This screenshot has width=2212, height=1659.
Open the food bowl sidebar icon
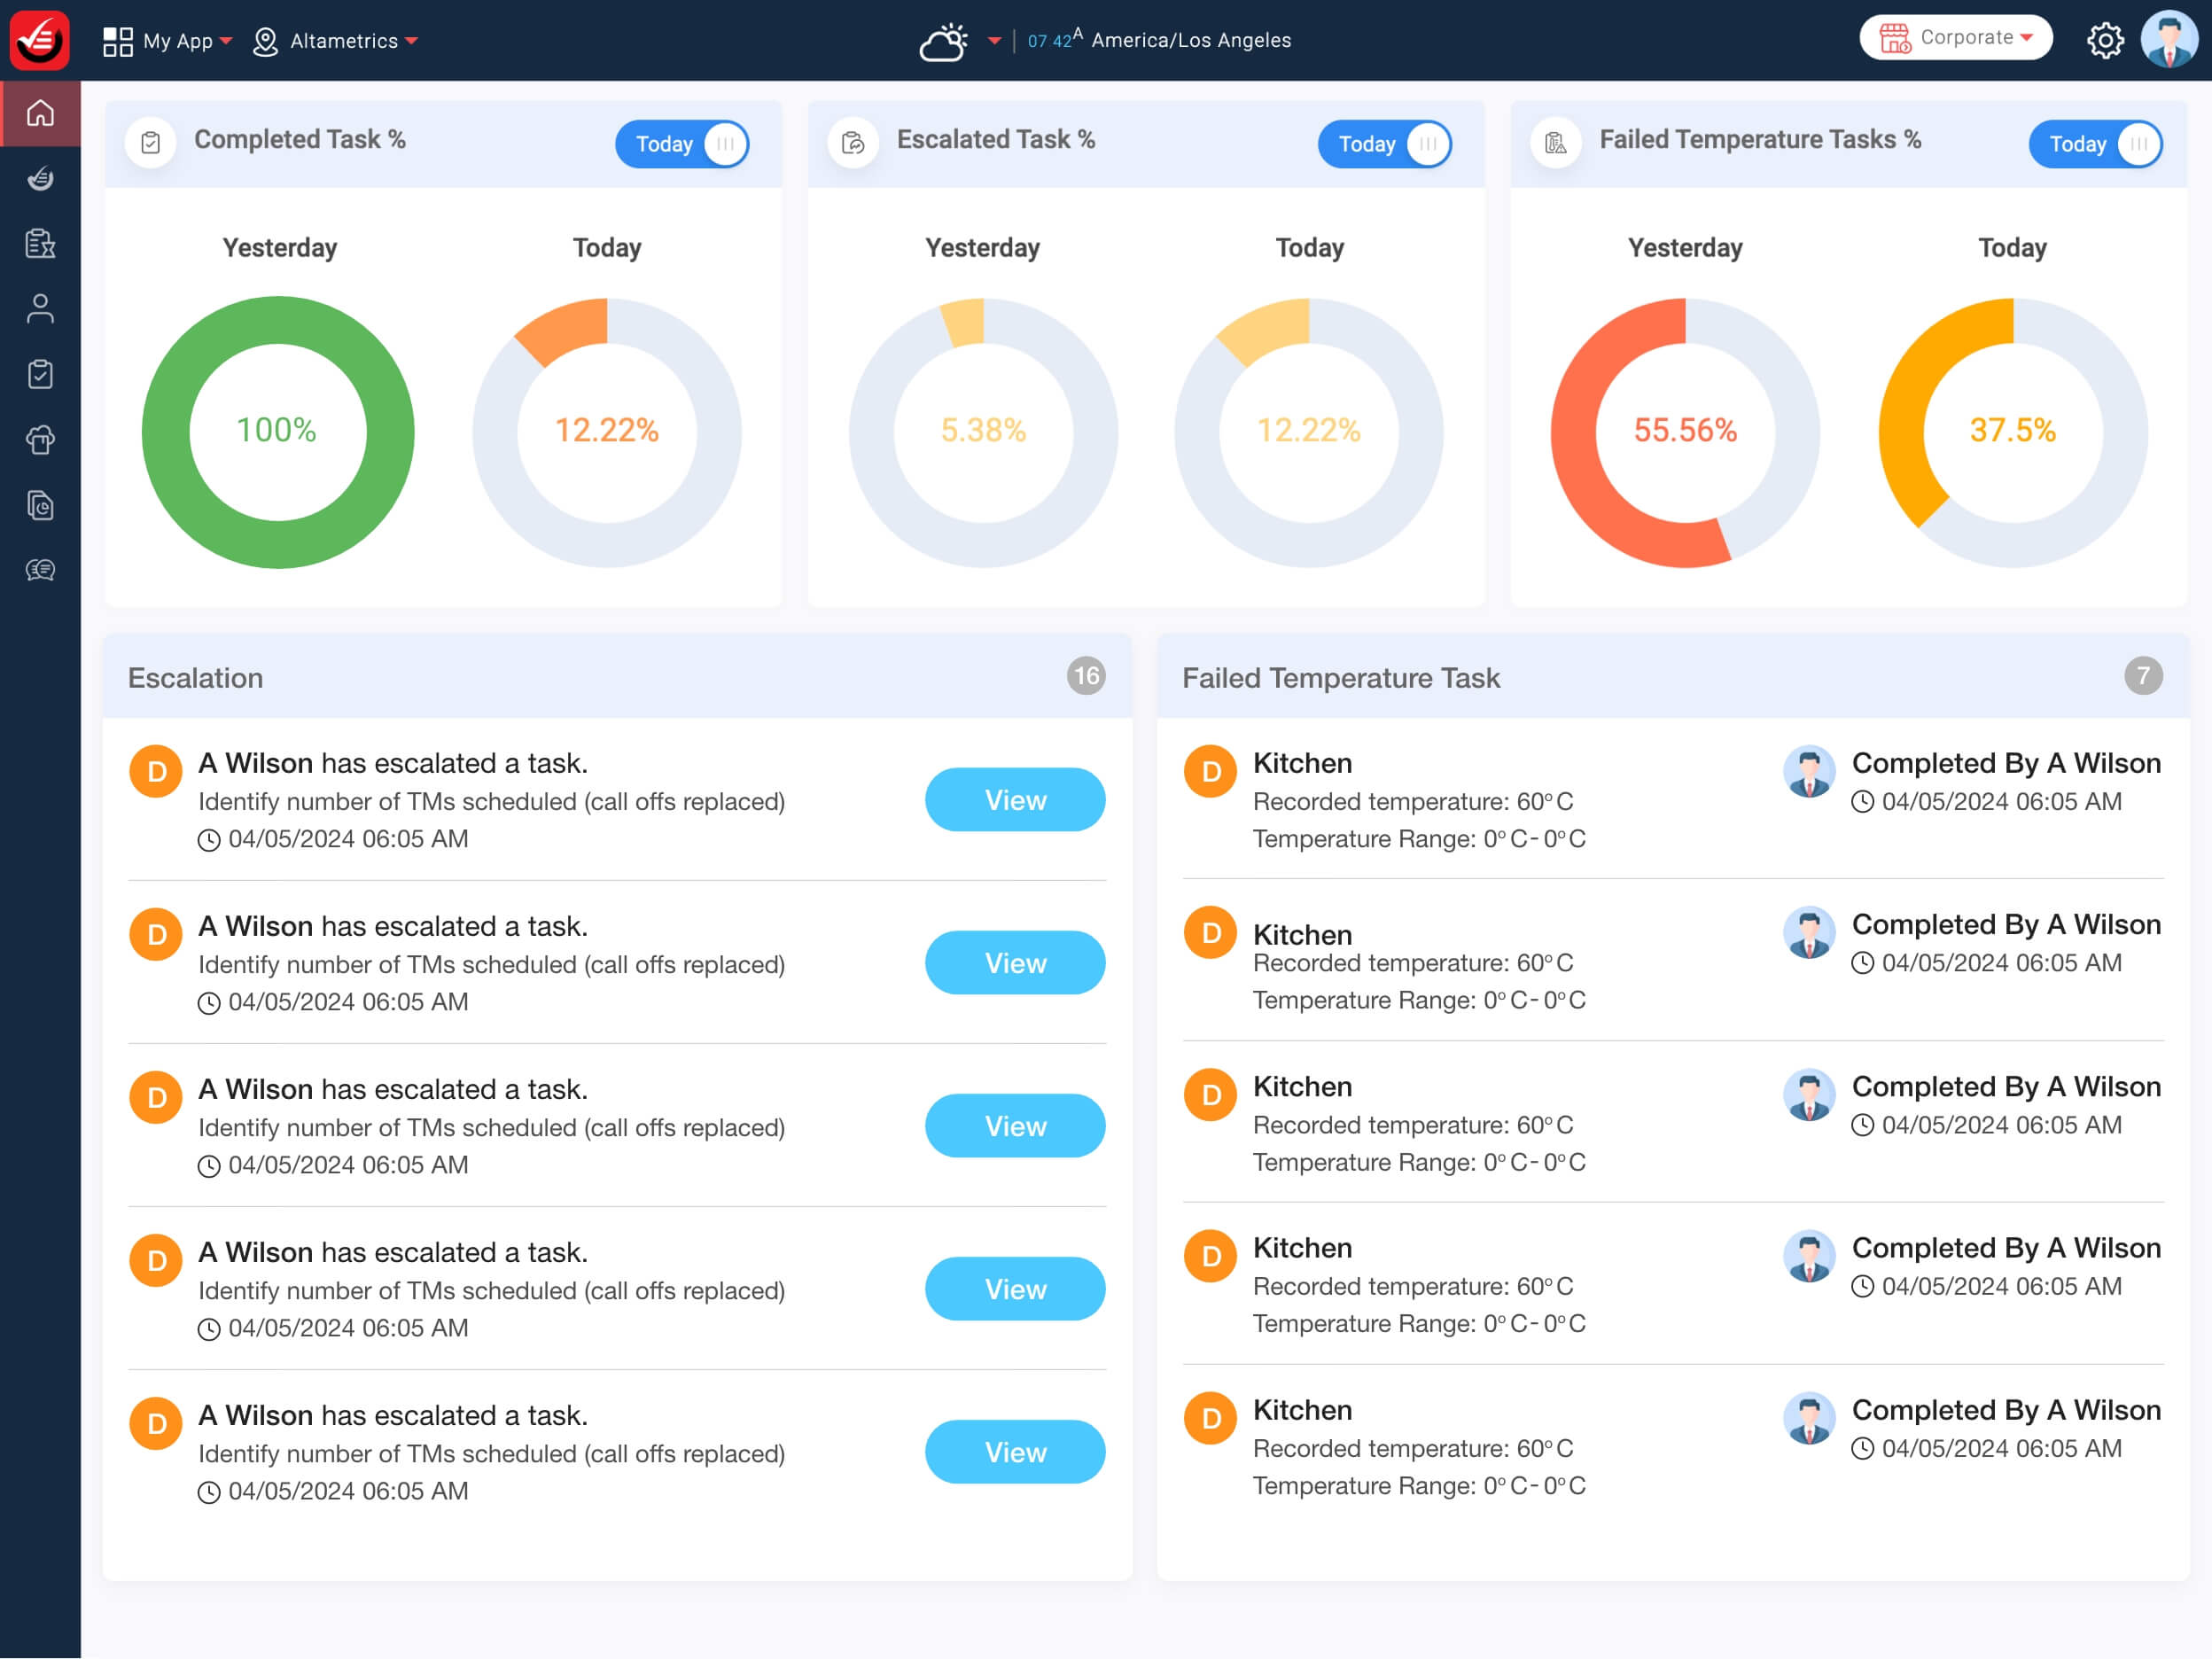(40, 178)
